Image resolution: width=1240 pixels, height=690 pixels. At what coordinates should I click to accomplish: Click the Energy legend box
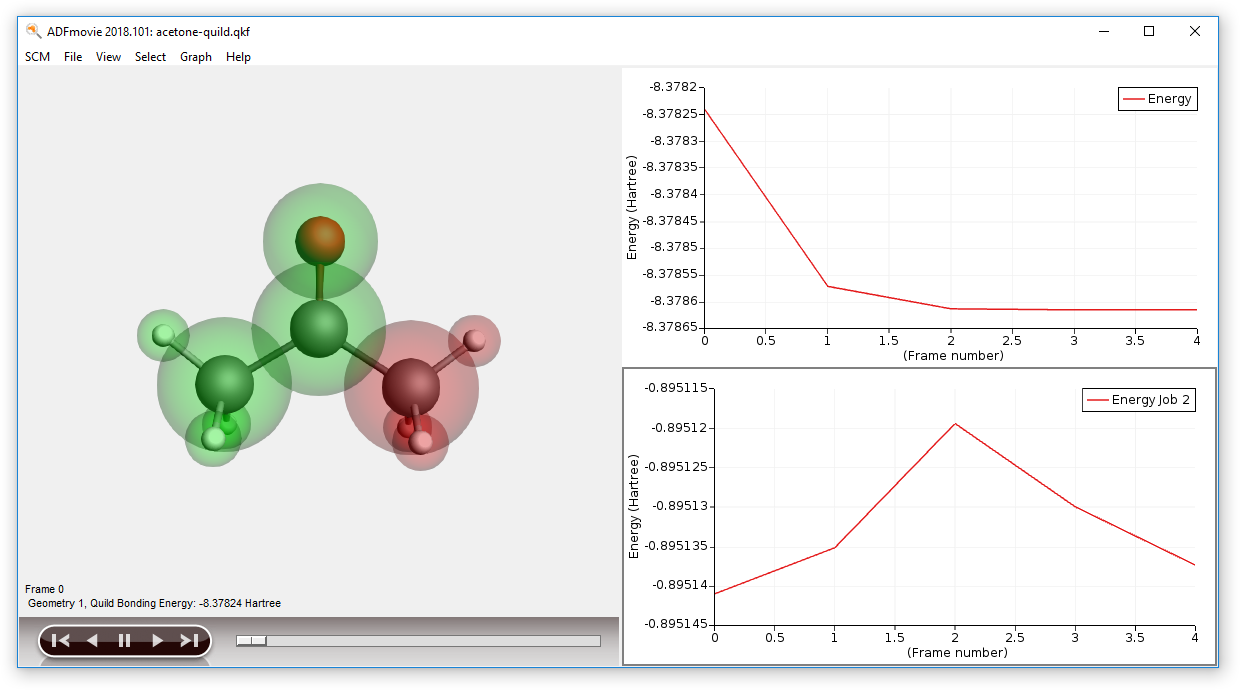tap(1157, 99)
